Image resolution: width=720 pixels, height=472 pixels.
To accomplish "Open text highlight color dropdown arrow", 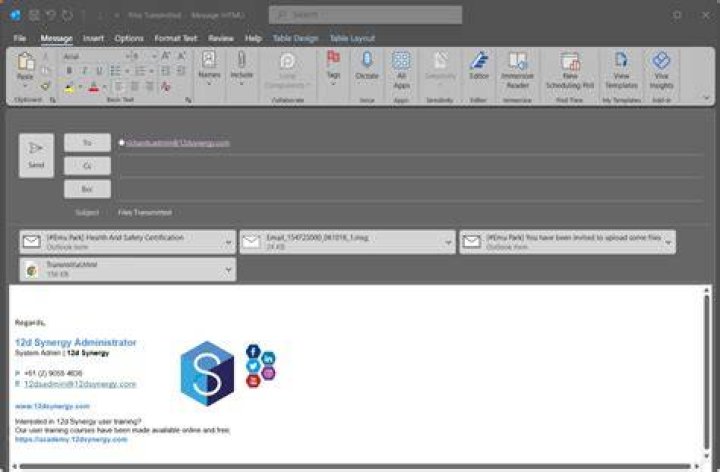I will click(x=80, y=87).
